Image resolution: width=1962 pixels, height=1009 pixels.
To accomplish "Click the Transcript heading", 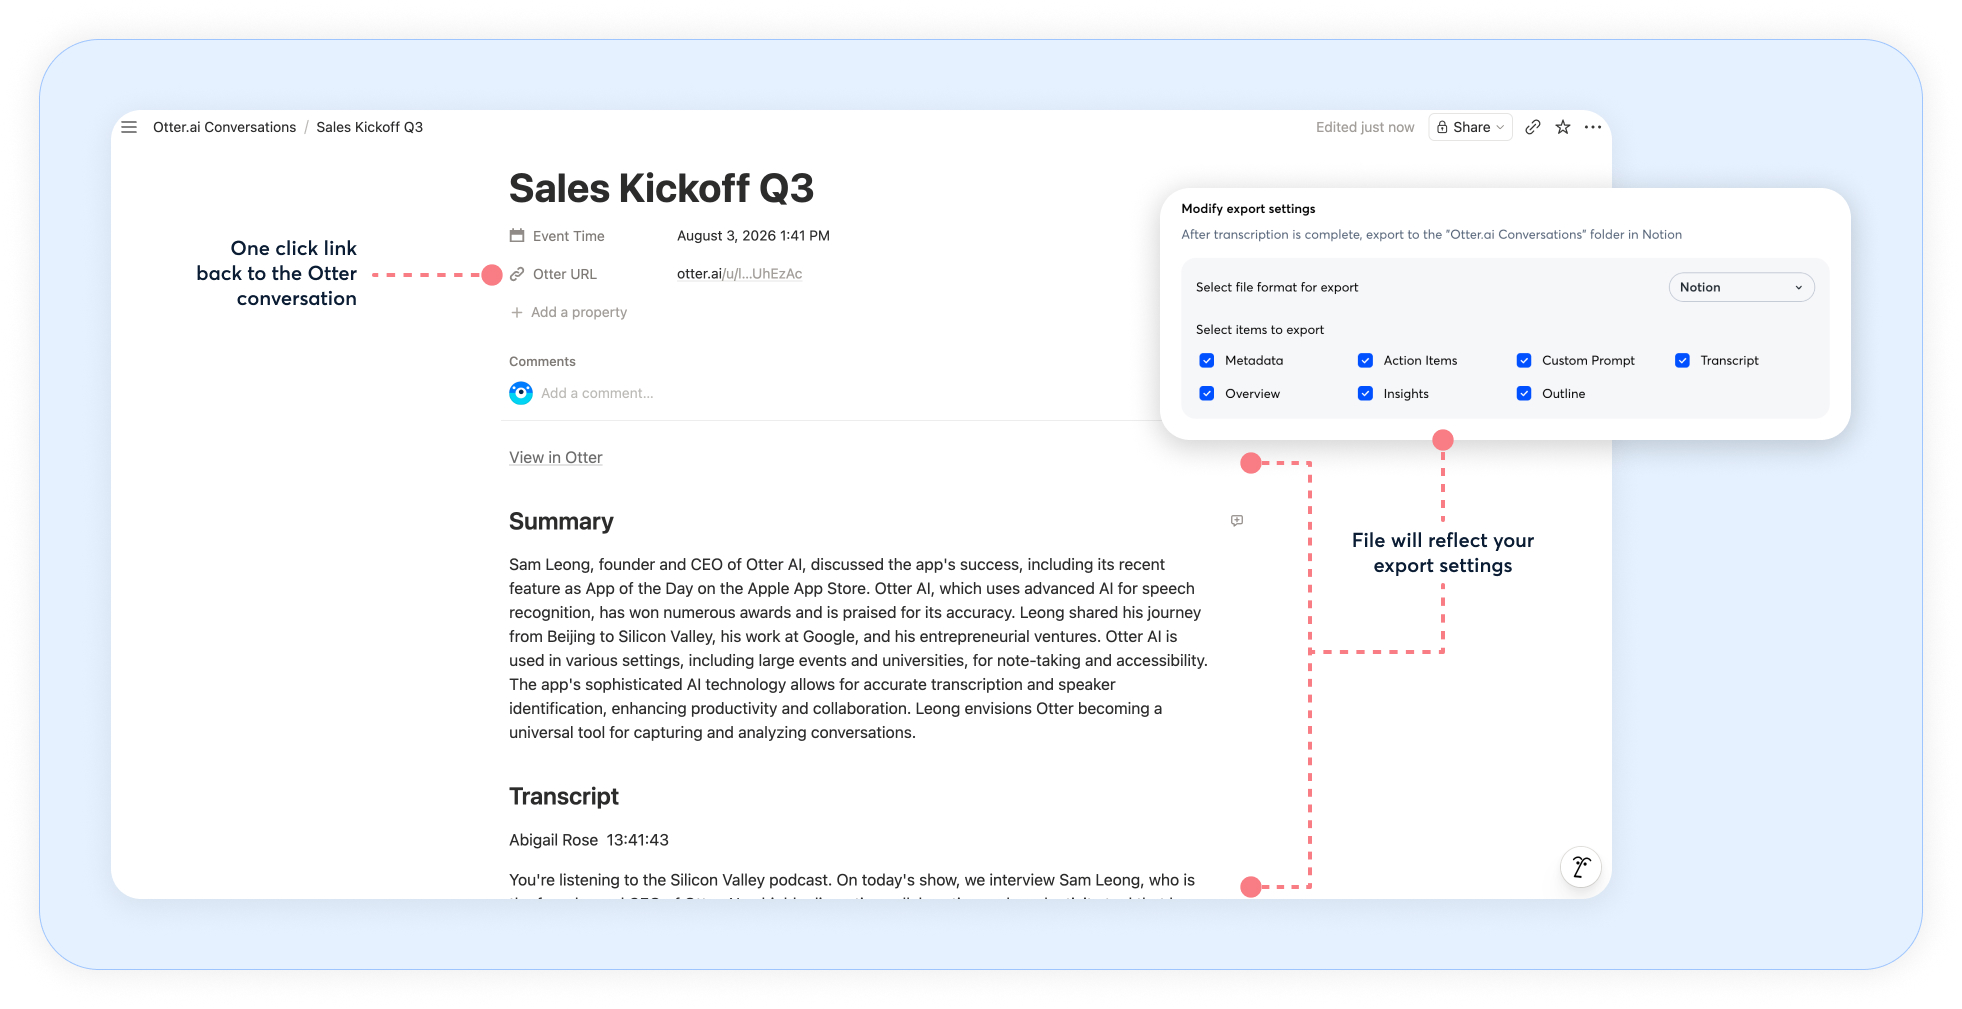I will 564,796.
